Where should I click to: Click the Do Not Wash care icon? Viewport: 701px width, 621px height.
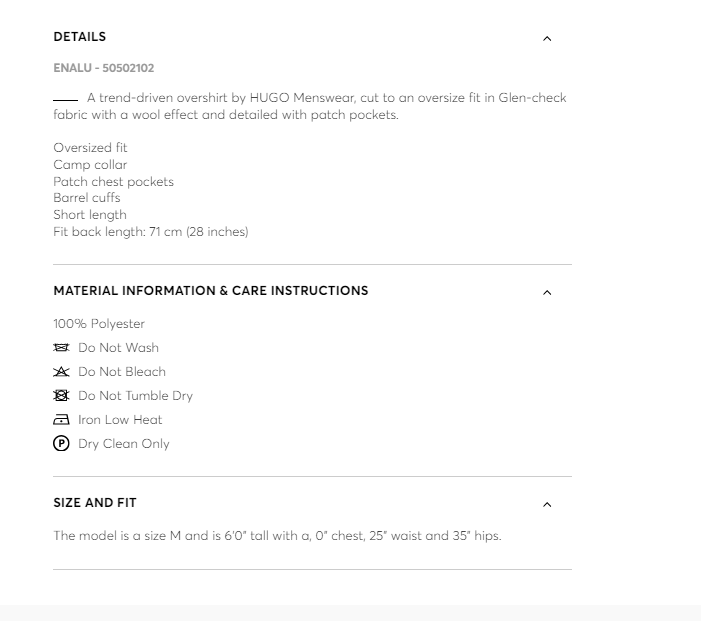(x=61, y=348)
